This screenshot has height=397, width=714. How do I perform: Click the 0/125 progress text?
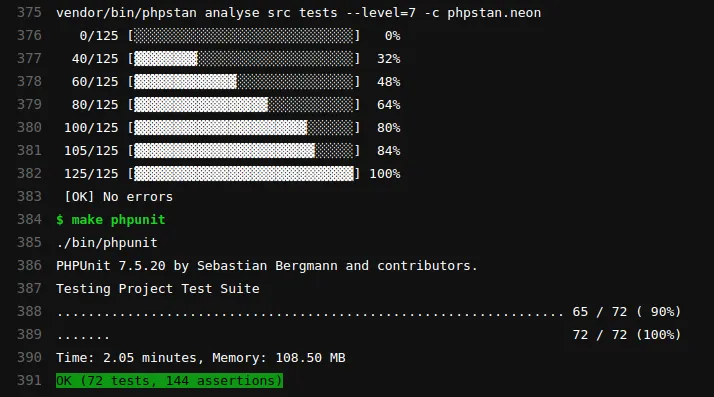(x=99, y=36)
